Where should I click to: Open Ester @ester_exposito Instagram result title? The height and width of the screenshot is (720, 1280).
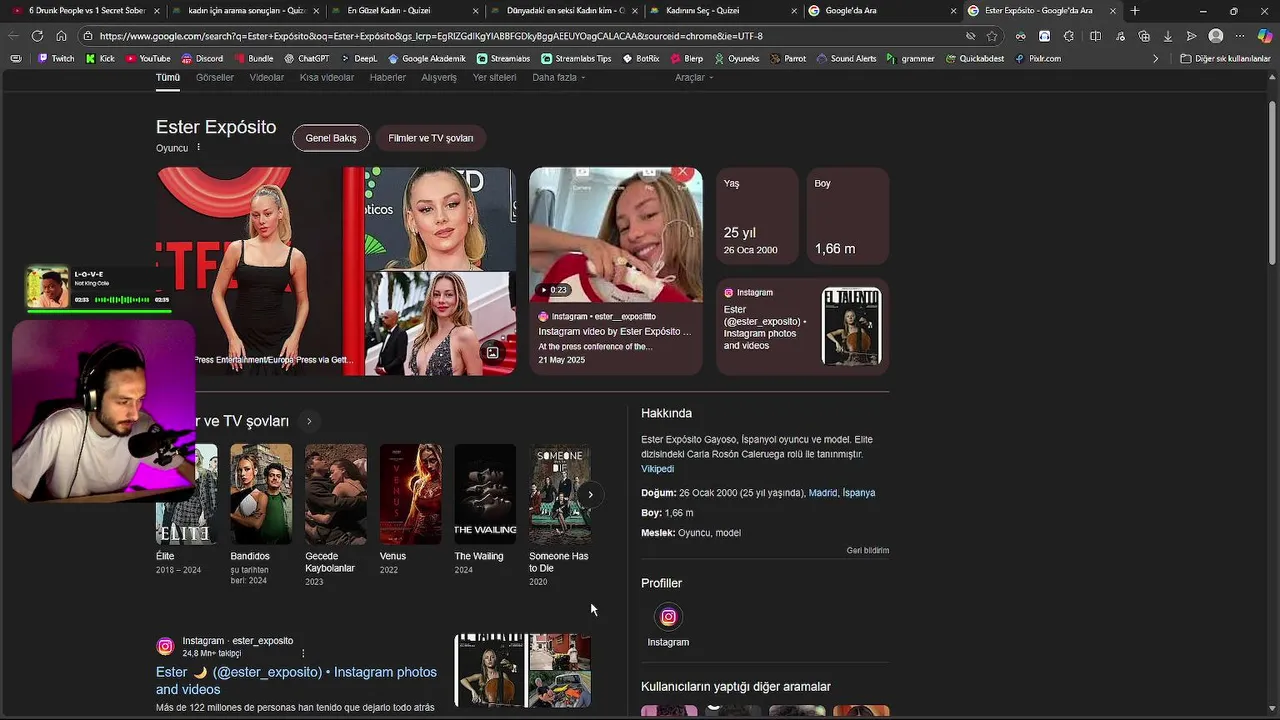tap(296, 681)
